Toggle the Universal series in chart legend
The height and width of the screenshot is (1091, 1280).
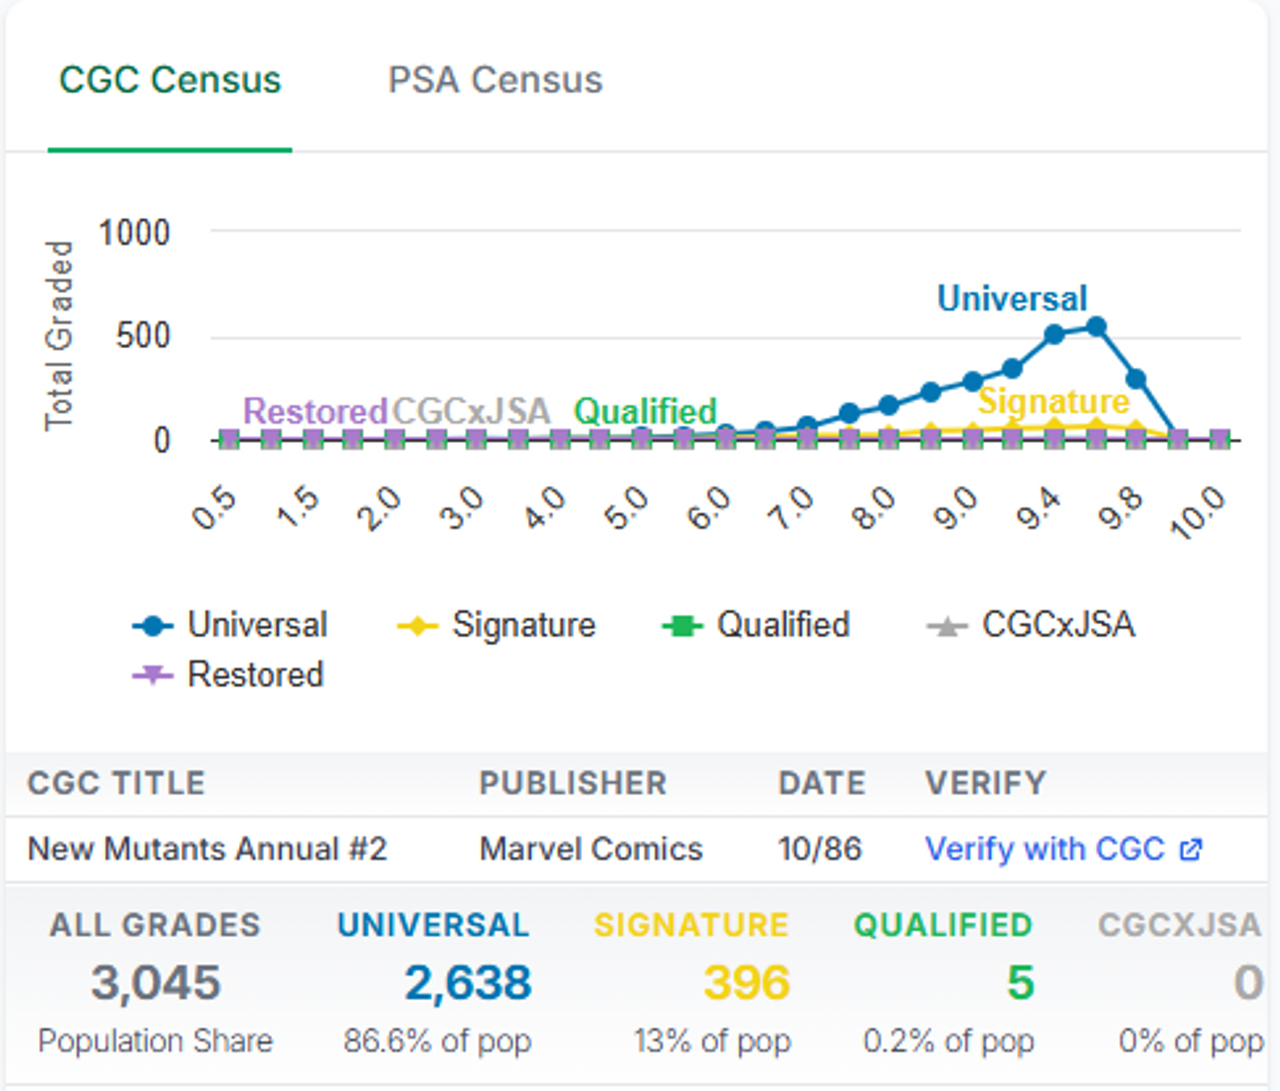(x=230, y=625)
